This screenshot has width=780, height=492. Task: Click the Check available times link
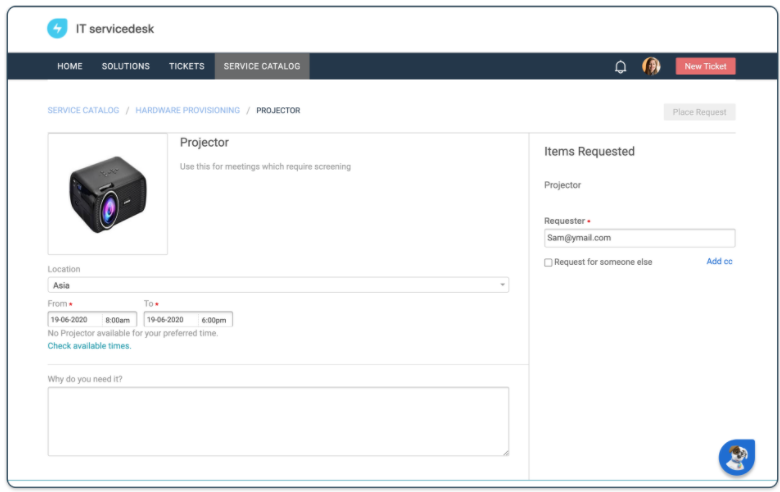(x=89, y=346)
